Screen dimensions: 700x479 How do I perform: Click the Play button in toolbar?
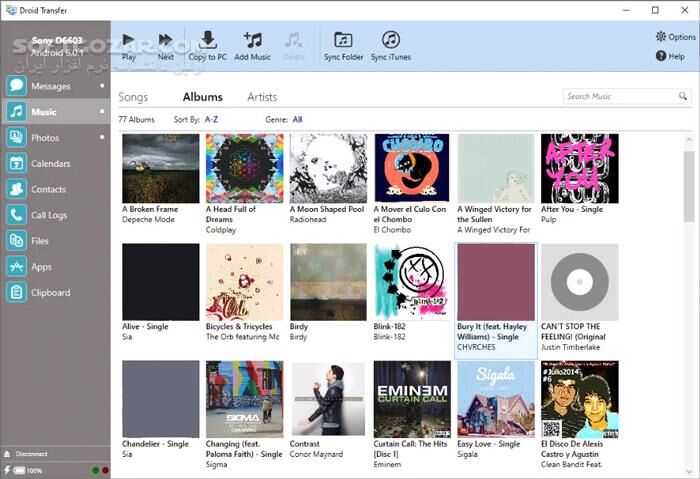pos(128,44)
